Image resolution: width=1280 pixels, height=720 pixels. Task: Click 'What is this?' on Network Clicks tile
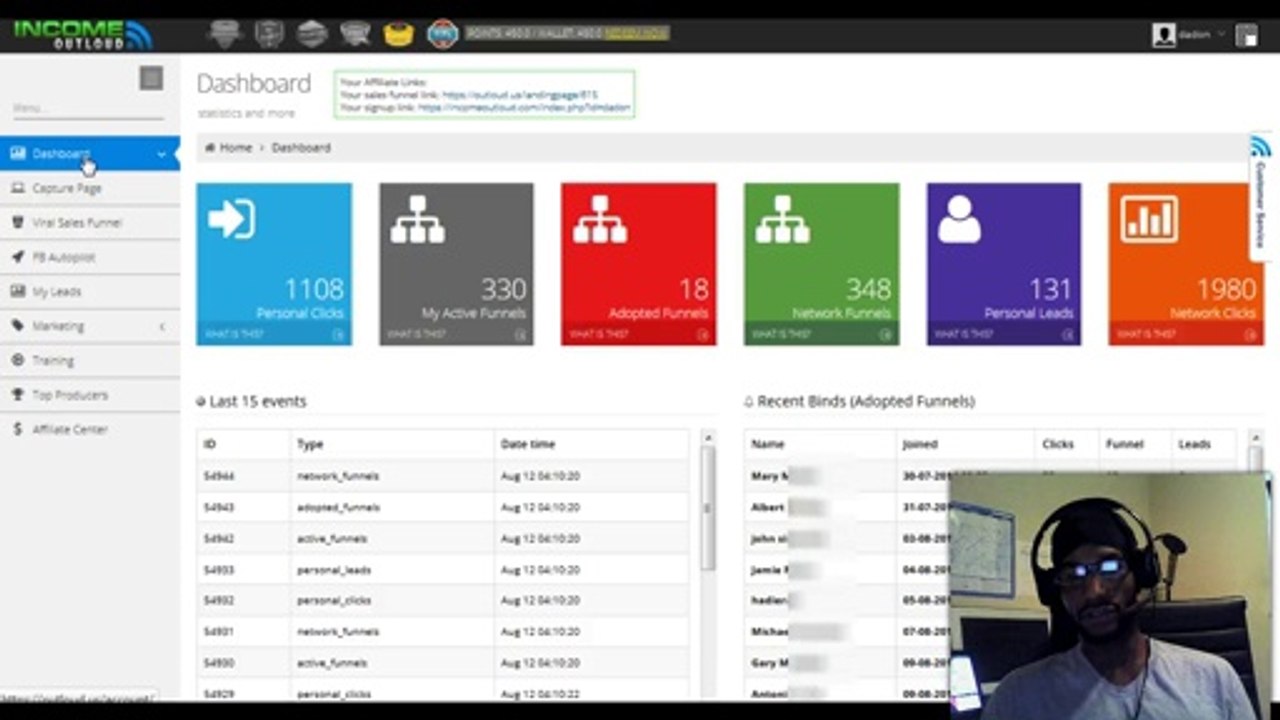pyautogui.click(x=1146, y=334)
